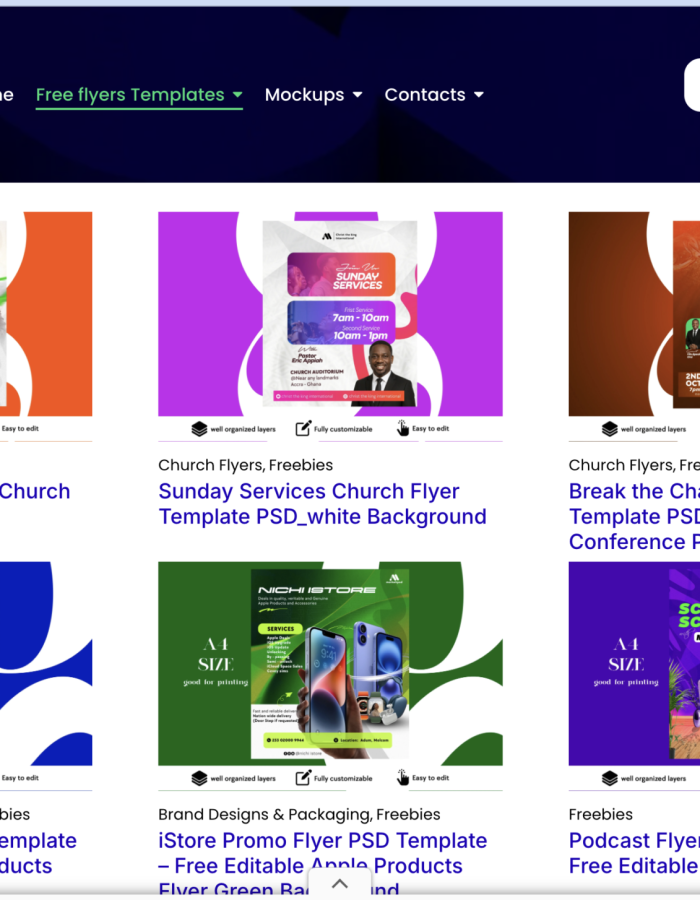Open the green Nichi iStore flyer thumbnail
The height and width of the screenshot is (900, 700).
330,664
